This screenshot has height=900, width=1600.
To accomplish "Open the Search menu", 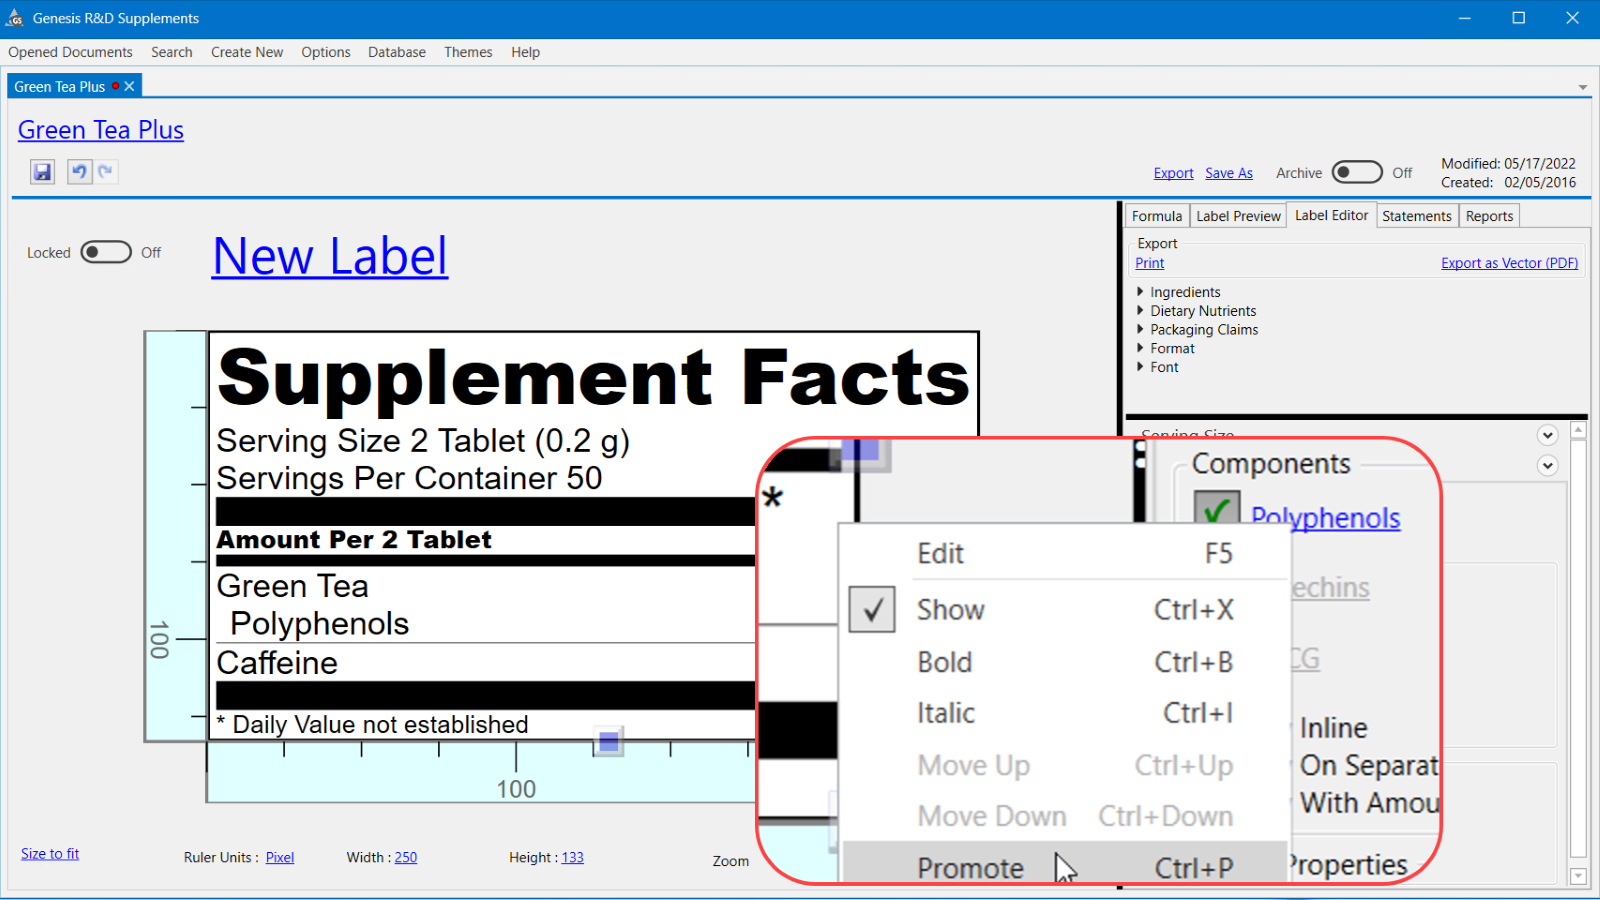I will coord(172,52).
